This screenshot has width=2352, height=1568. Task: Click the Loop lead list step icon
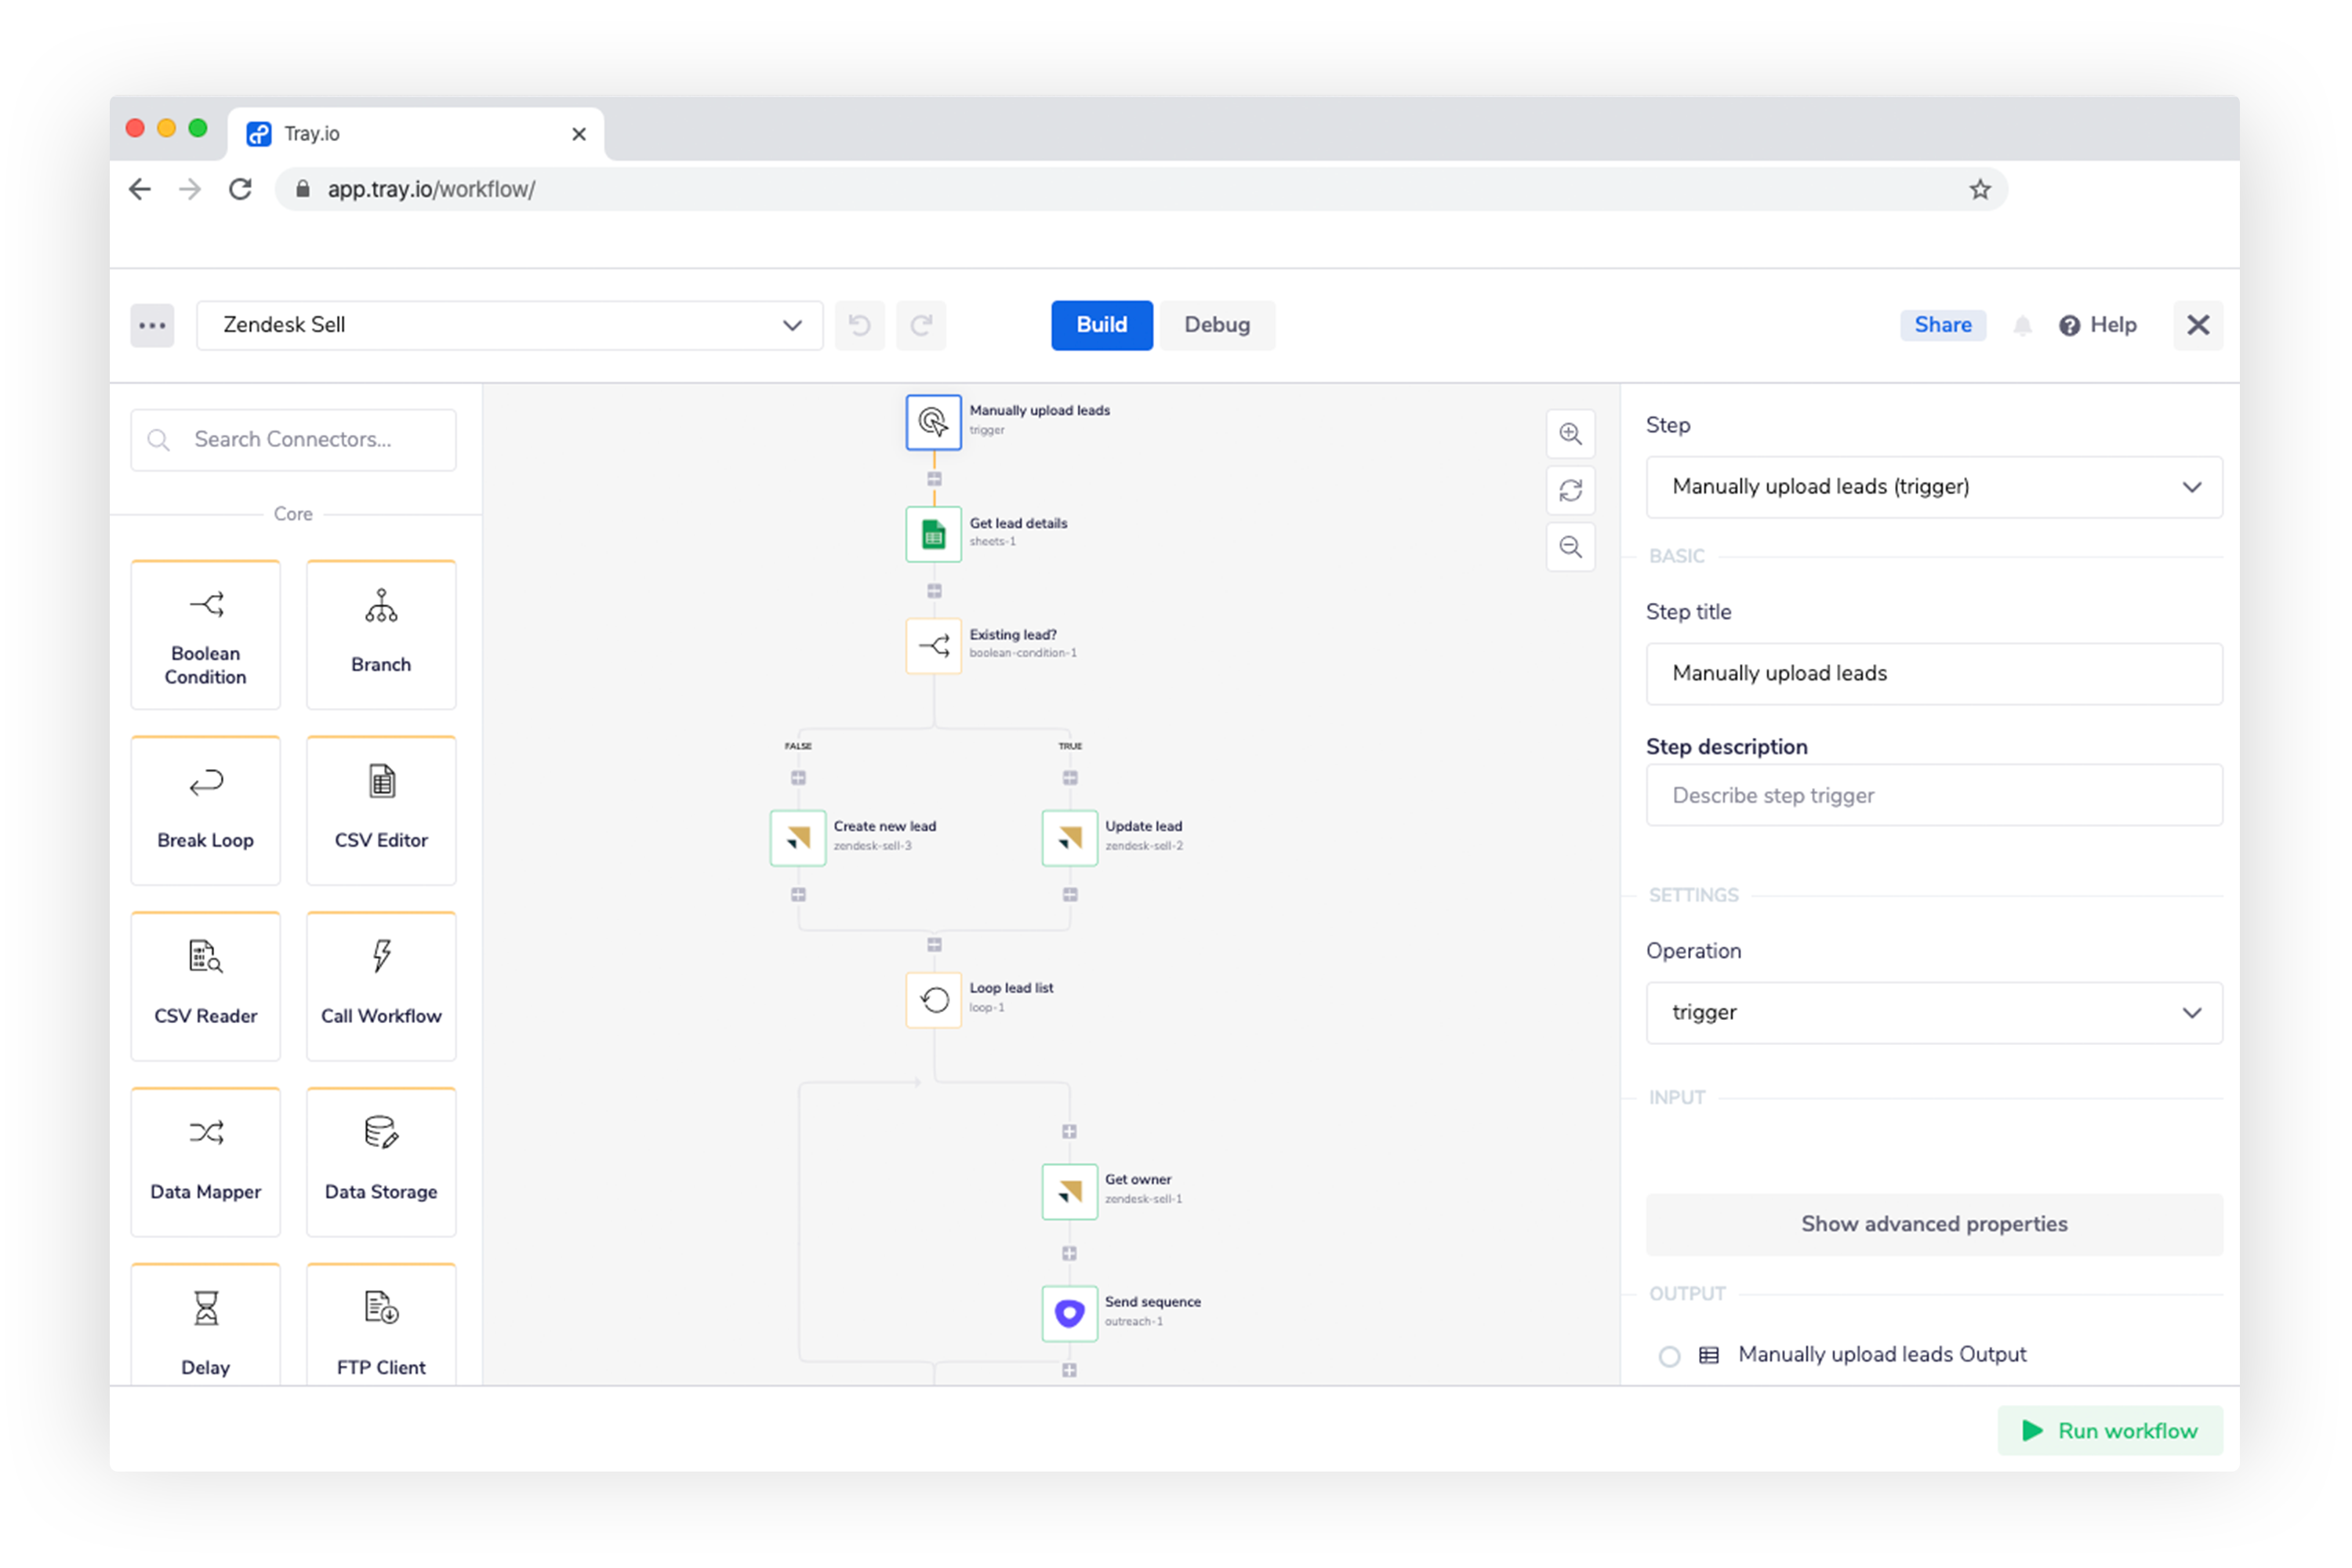click(933, 999)
